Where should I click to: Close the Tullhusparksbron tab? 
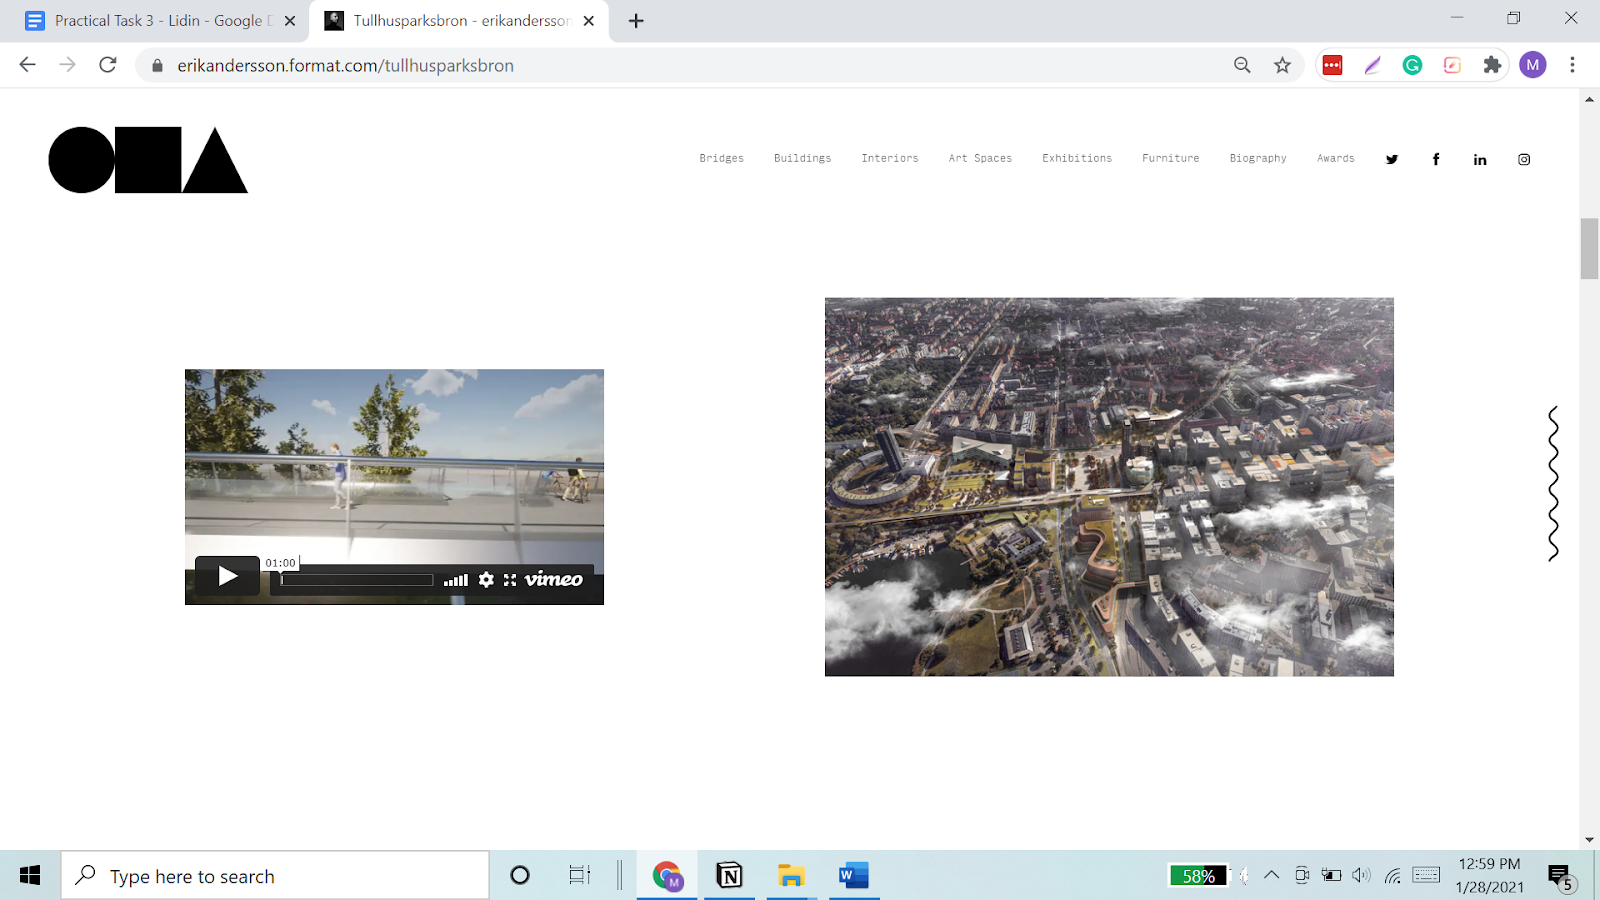pyautogui.click(x=589, y=21)
